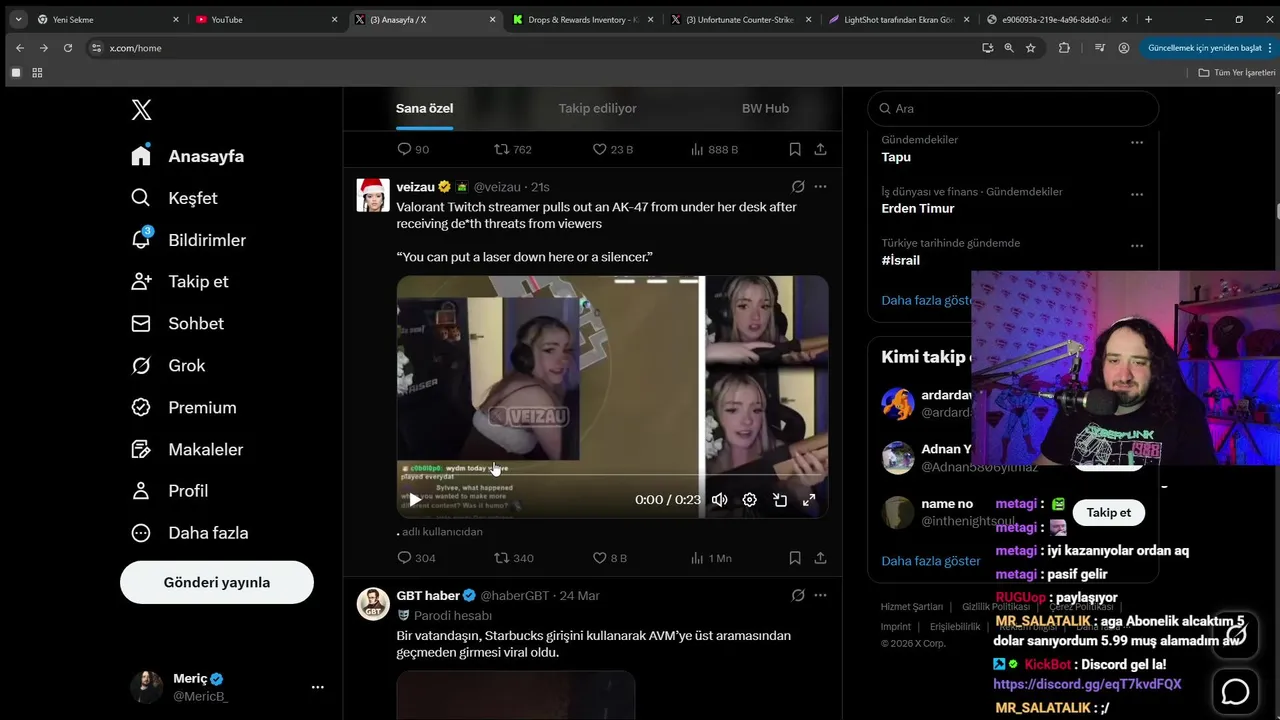This screenshot has height=720, width=1280.
Task: Click the Gönderi yayınla button
Action: click(x=217, y=582)
